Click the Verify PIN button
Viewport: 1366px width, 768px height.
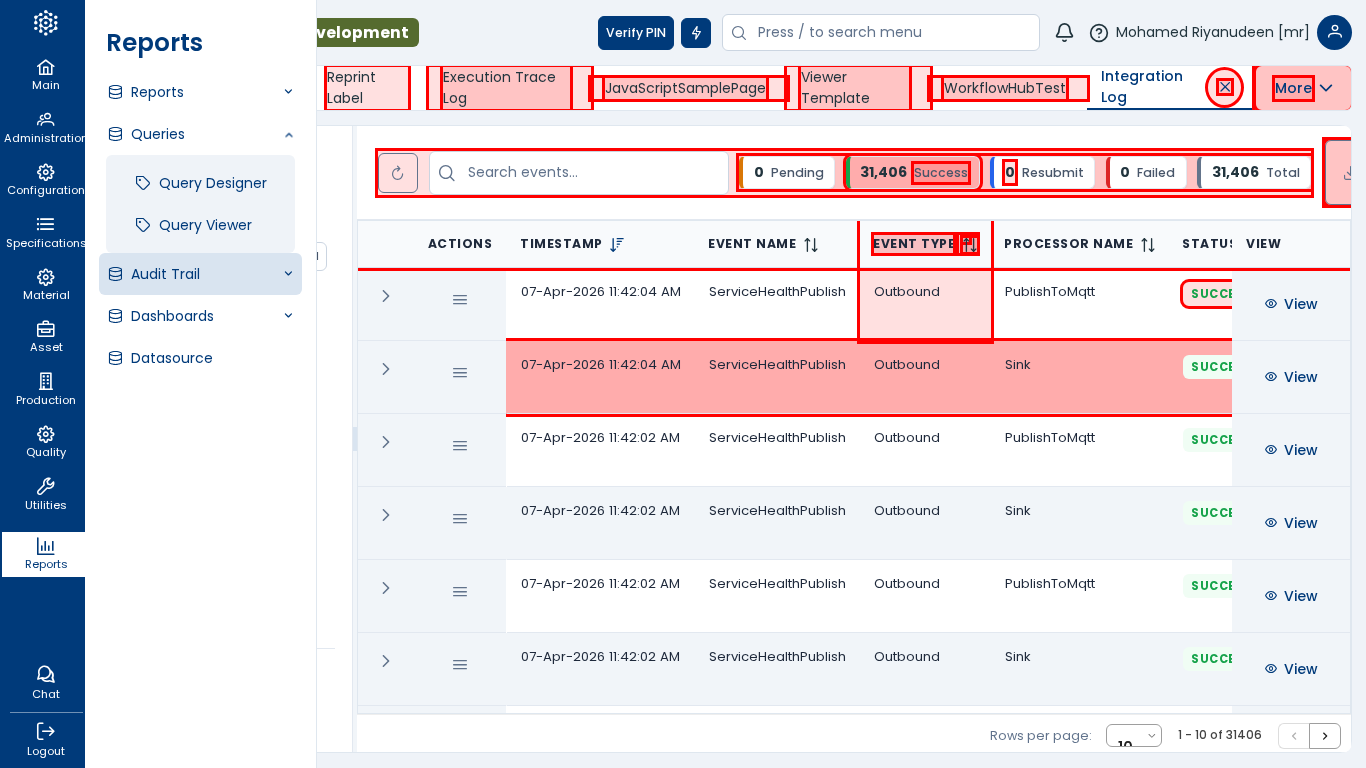pos(635,33)
